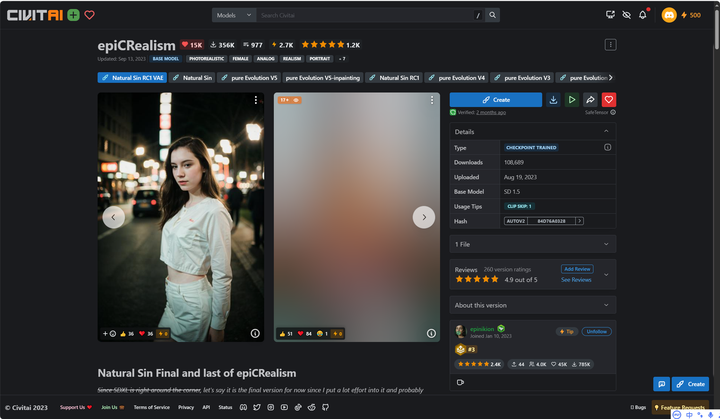Viewport: 720px width, 419px height.
Task: Expand About this version section
Action: tap(533, 305)
